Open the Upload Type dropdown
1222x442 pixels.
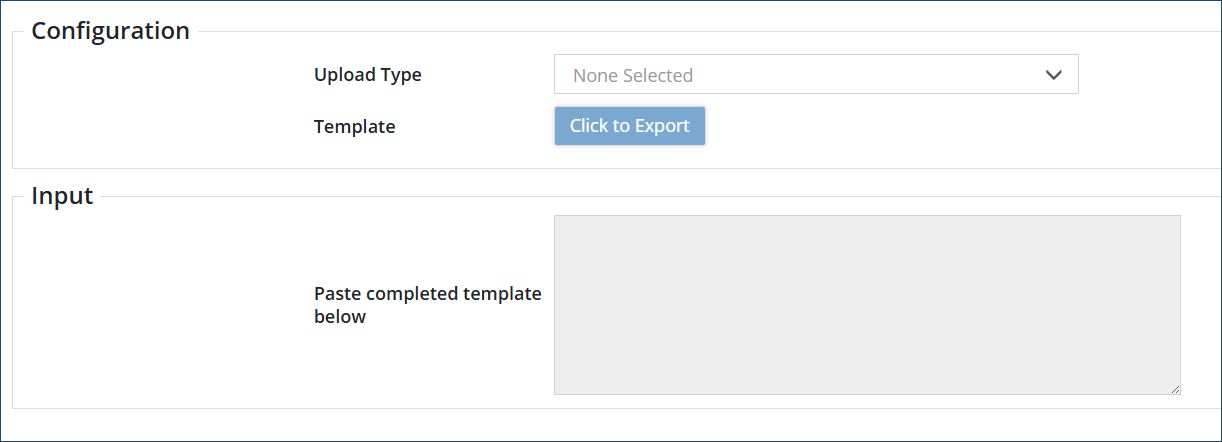[815, 75]
